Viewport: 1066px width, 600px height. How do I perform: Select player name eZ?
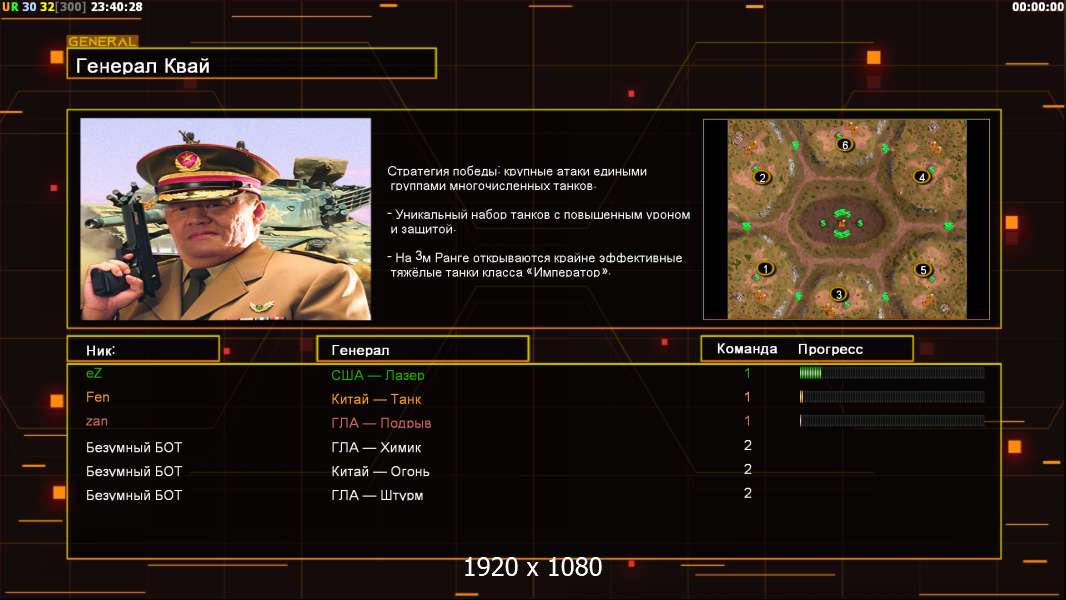pos(94,373)
